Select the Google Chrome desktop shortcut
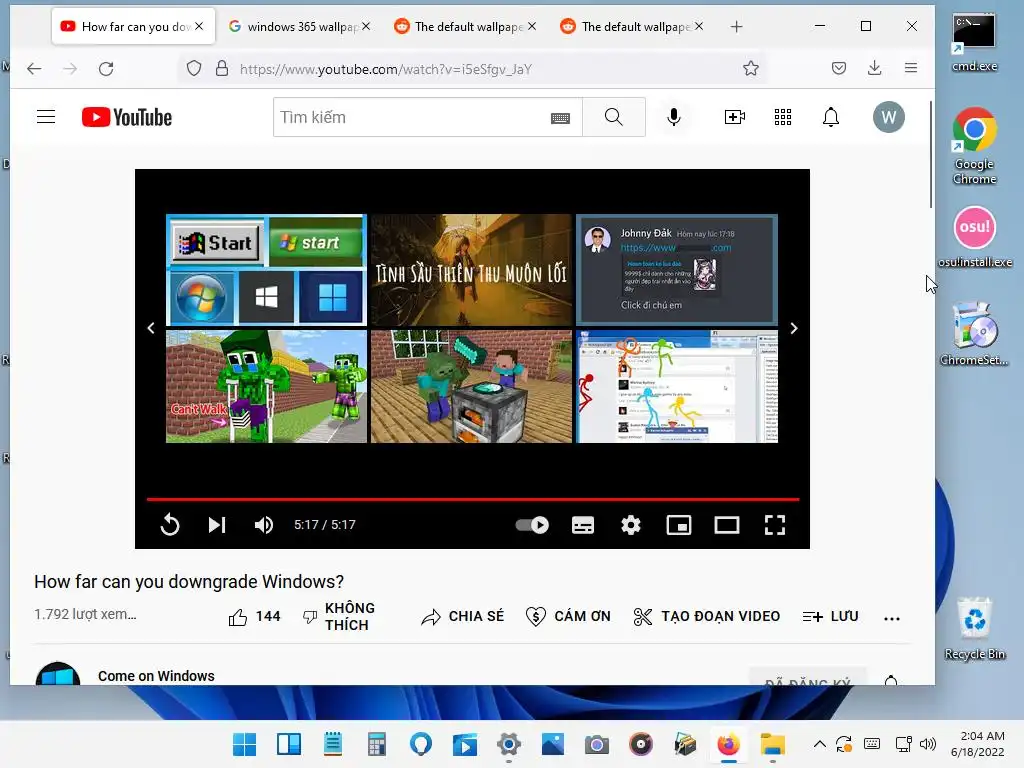 [x=974, y=146]
